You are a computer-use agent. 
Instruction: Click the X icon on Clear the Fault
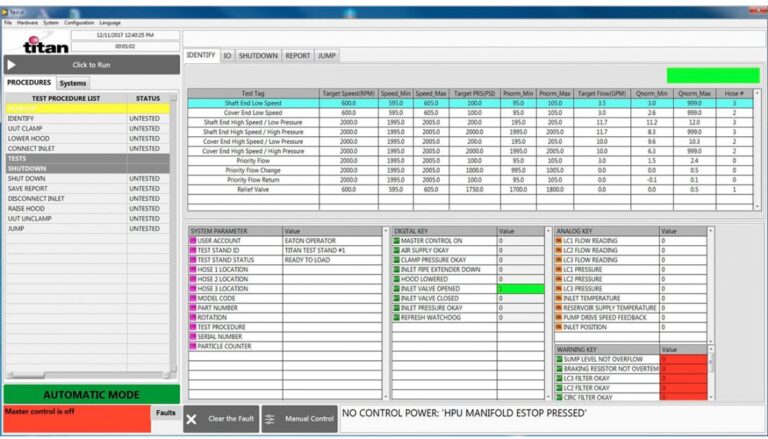[191, 419]
